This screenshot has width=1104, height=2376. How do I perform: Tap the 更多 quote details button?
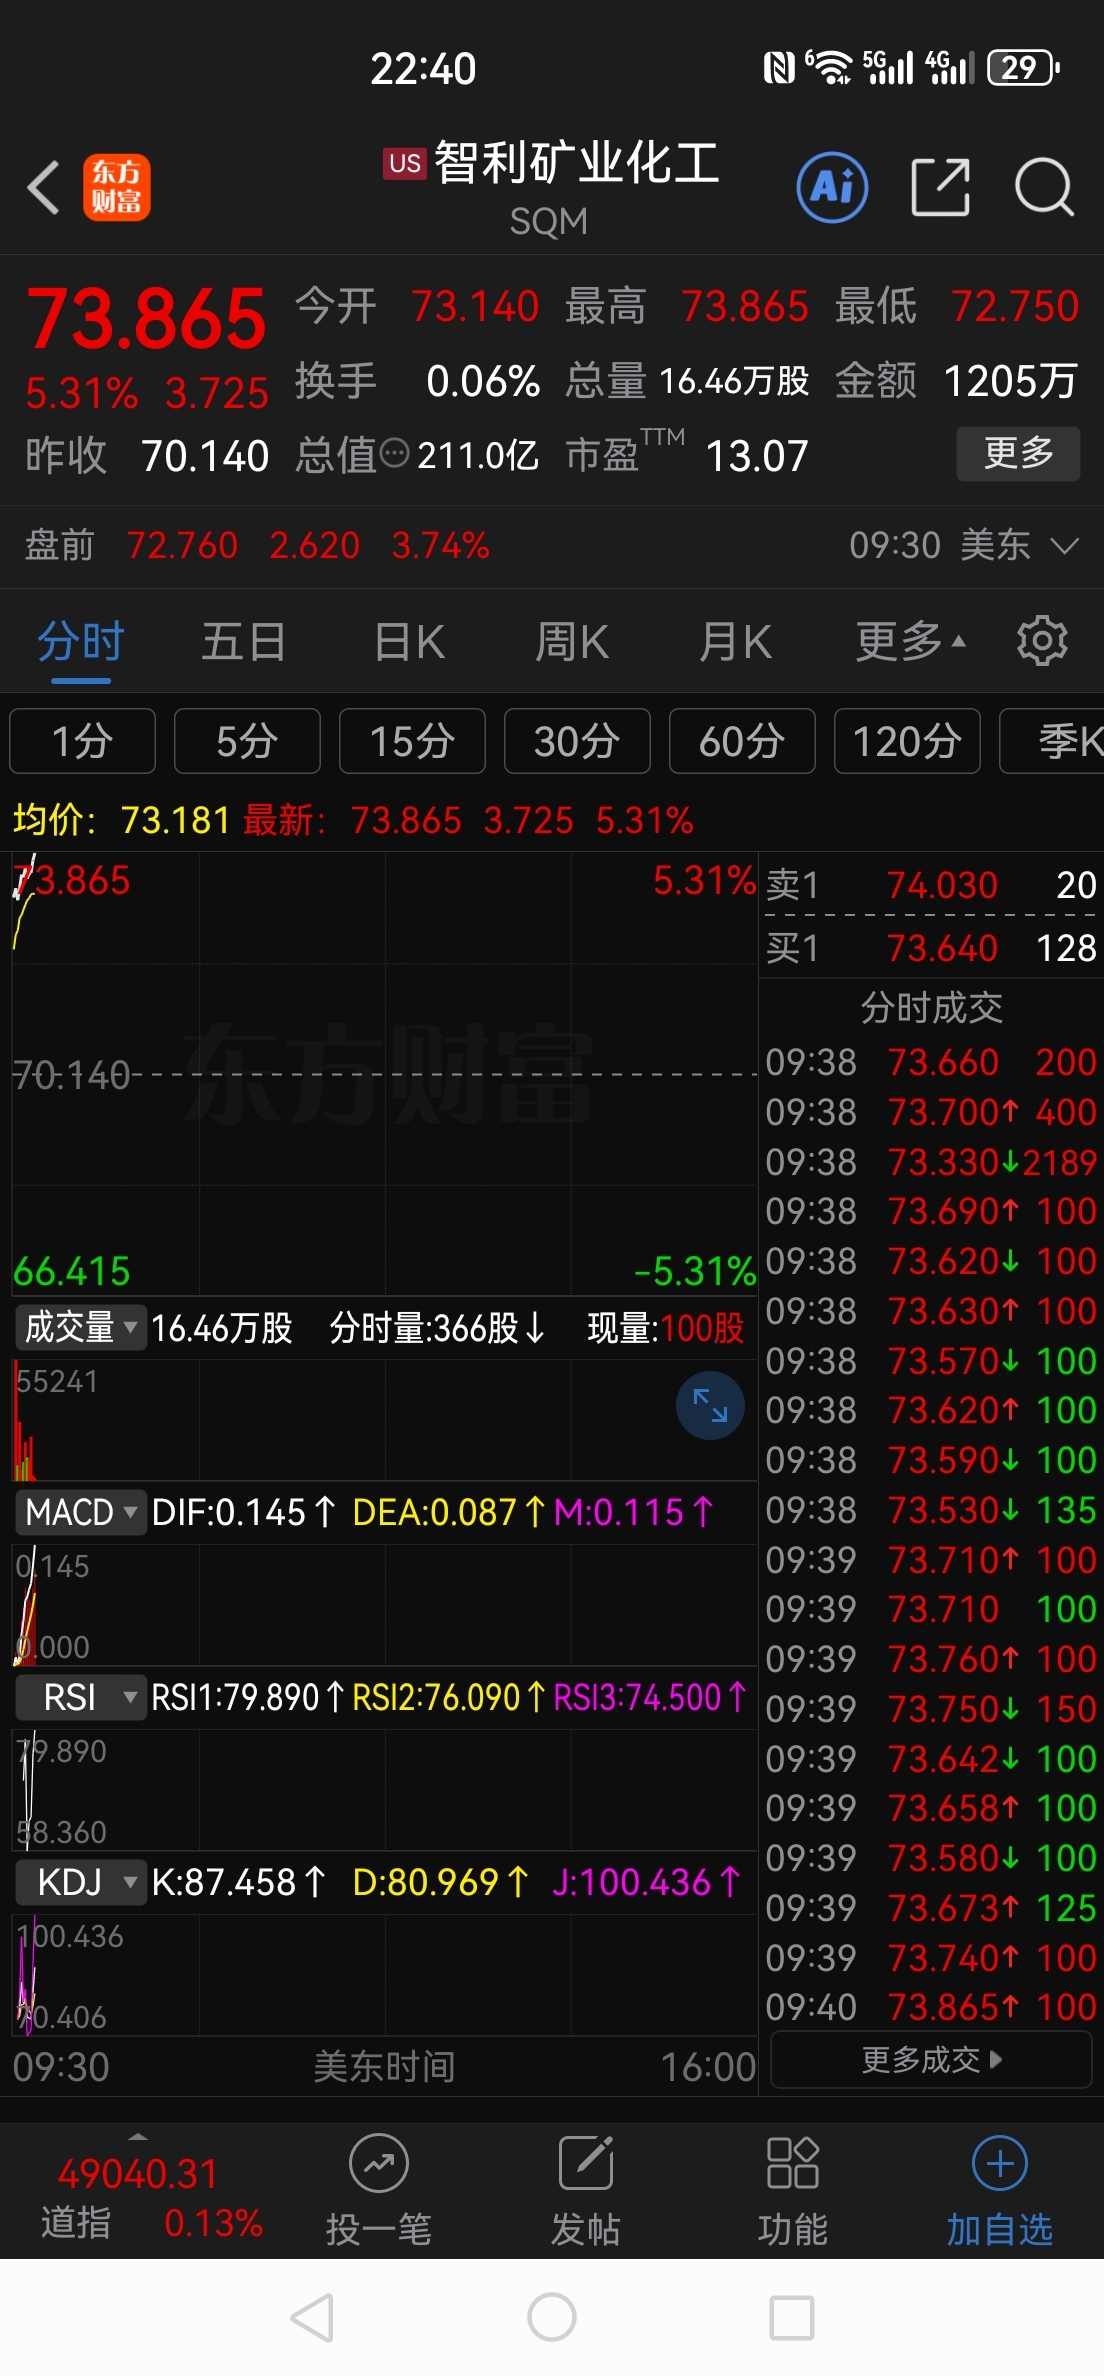[x=1018, y=453]
